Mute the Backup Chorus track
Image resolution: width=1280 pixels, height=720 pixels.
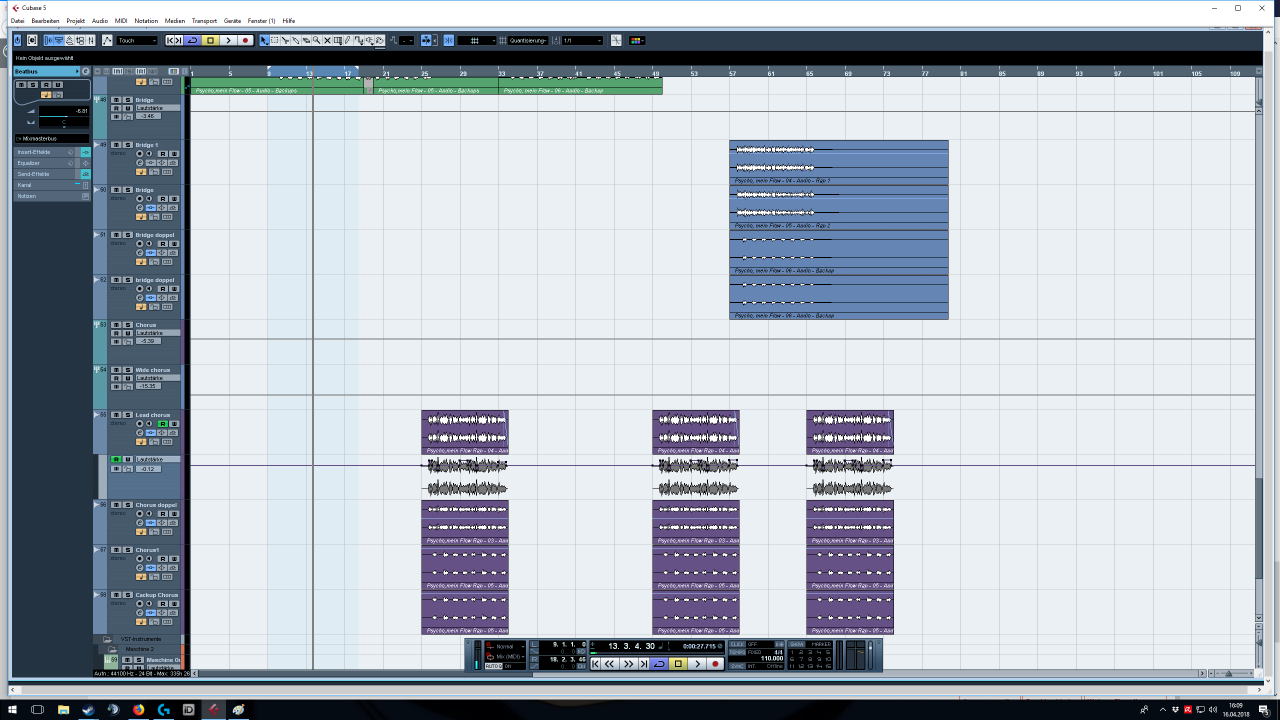click(116, 595)
